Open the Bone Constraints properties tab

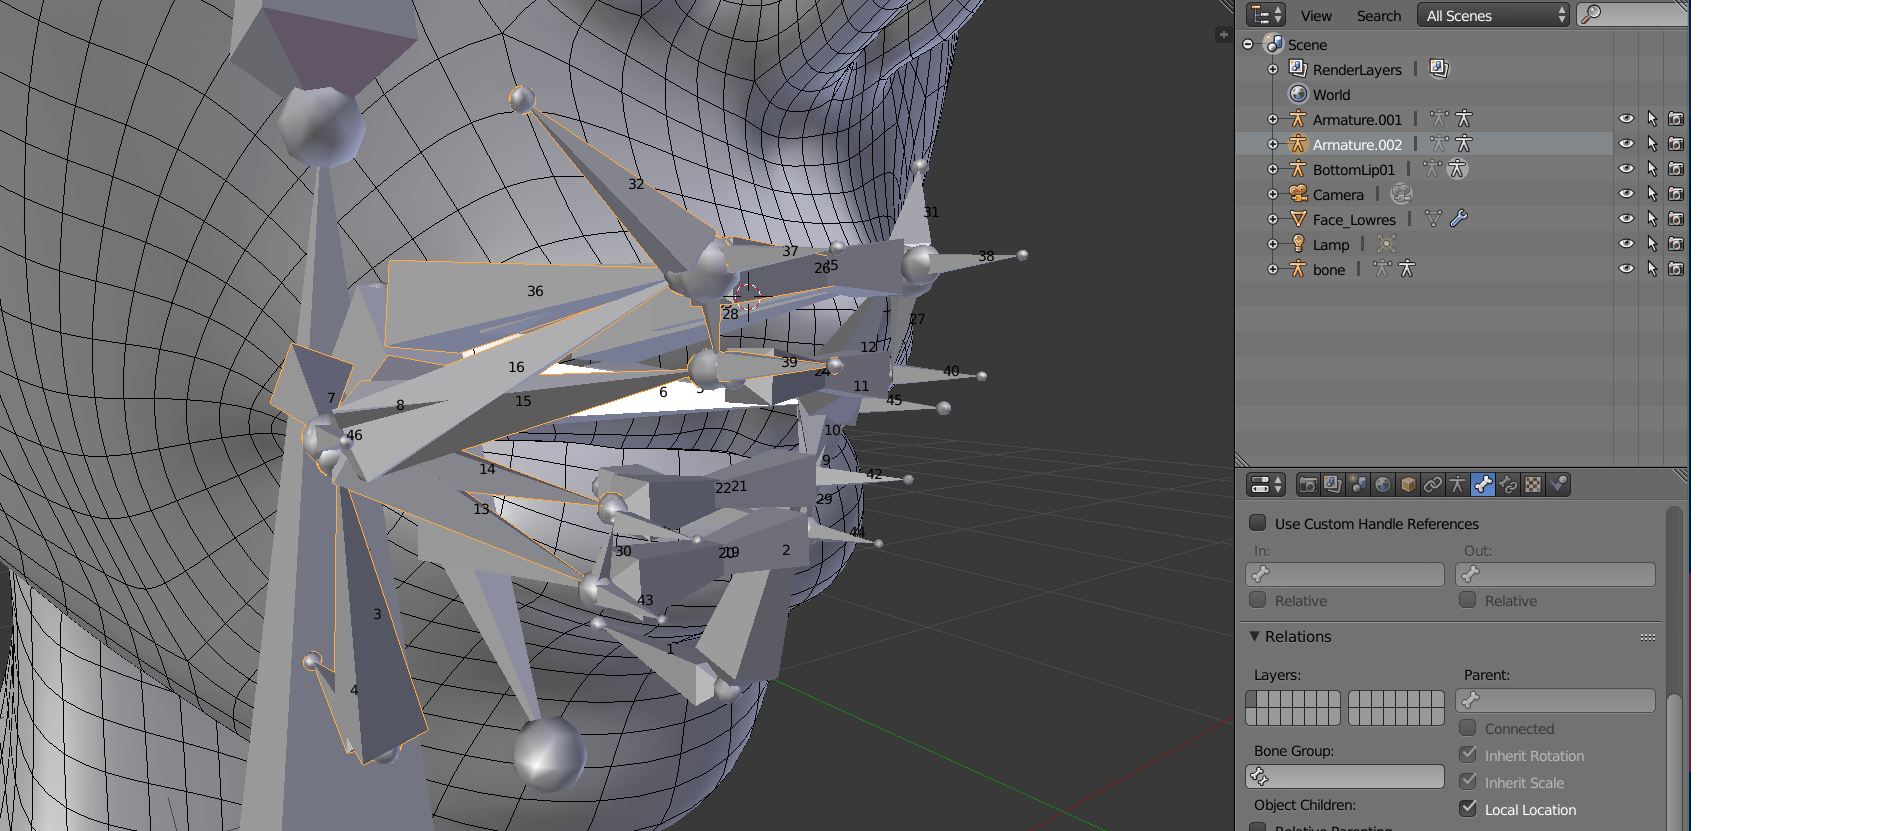[x=1508, y=485]
